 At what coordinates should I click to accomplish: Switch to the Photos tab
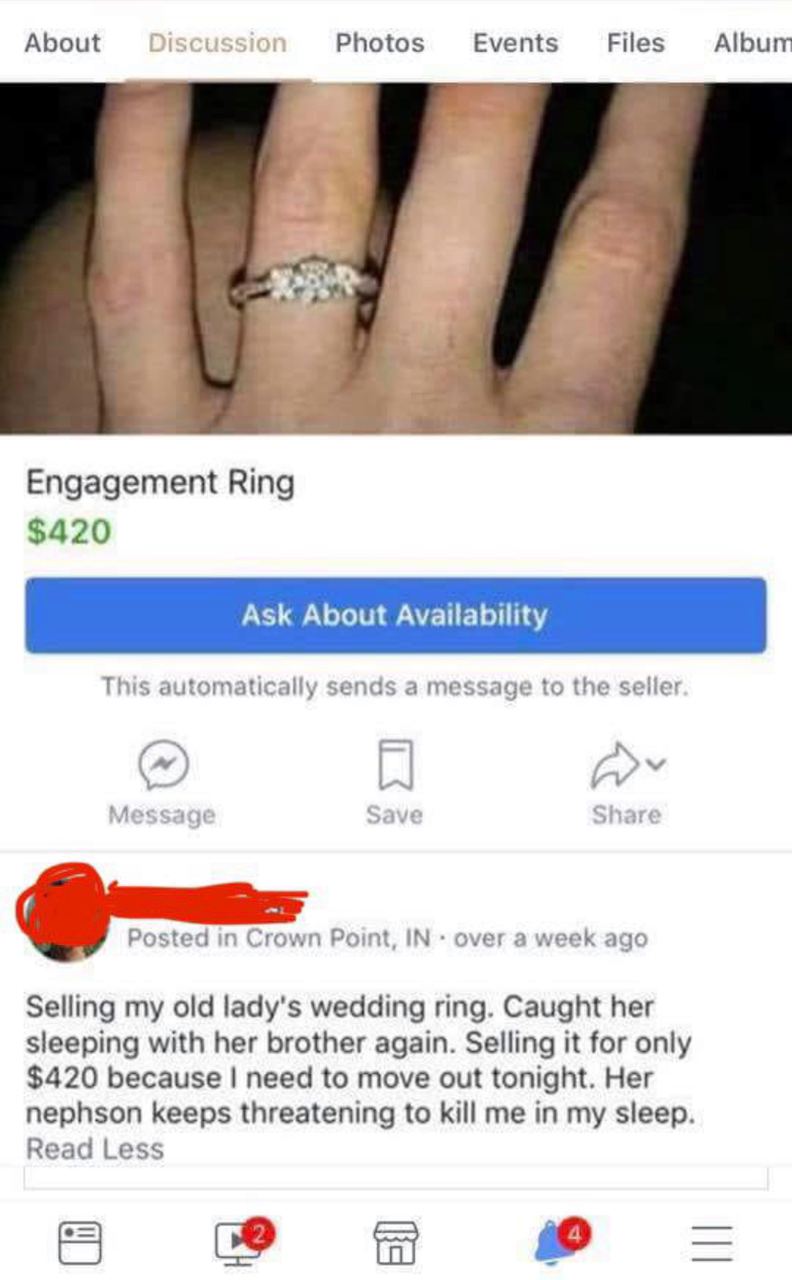[x=380, y=43]
